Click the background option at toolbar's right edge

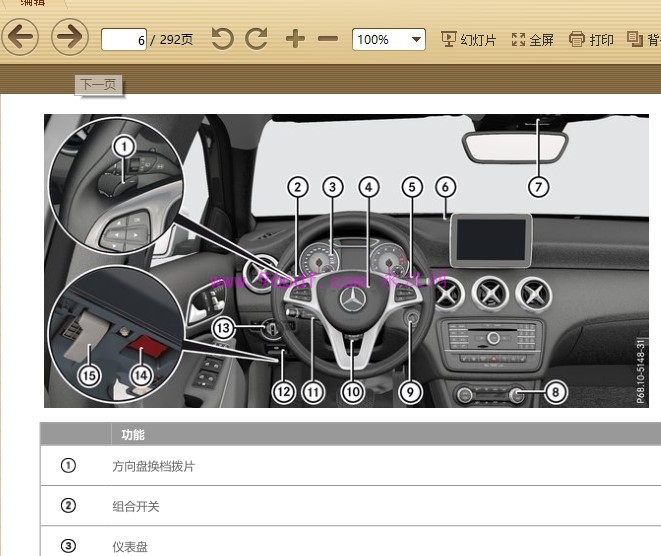coord(643,40)
